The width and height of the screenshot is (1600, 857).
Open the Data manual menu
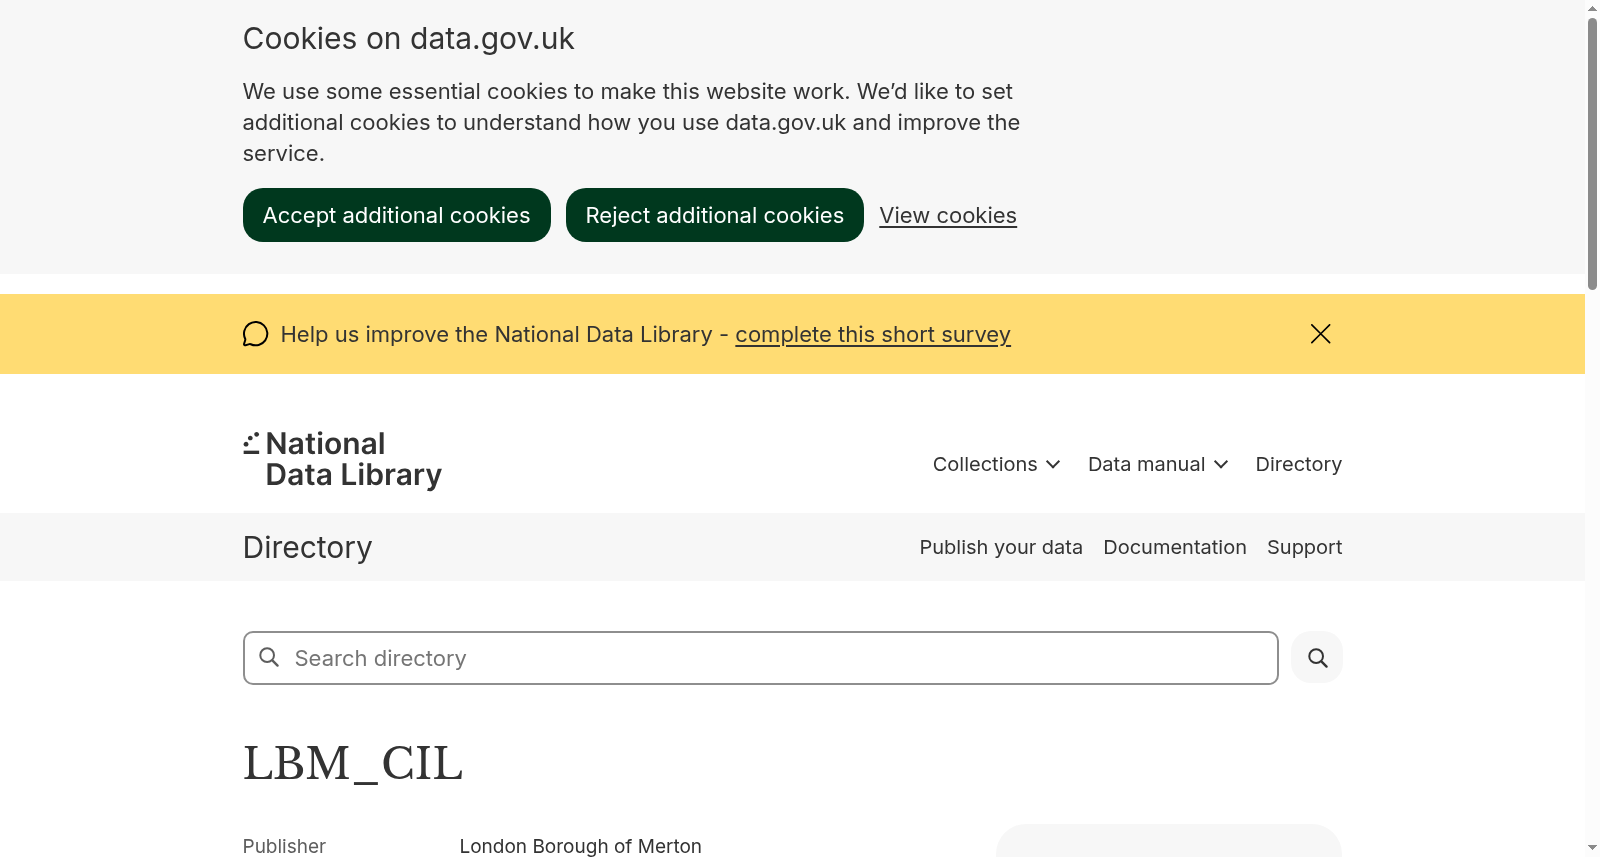[1158, 464]
